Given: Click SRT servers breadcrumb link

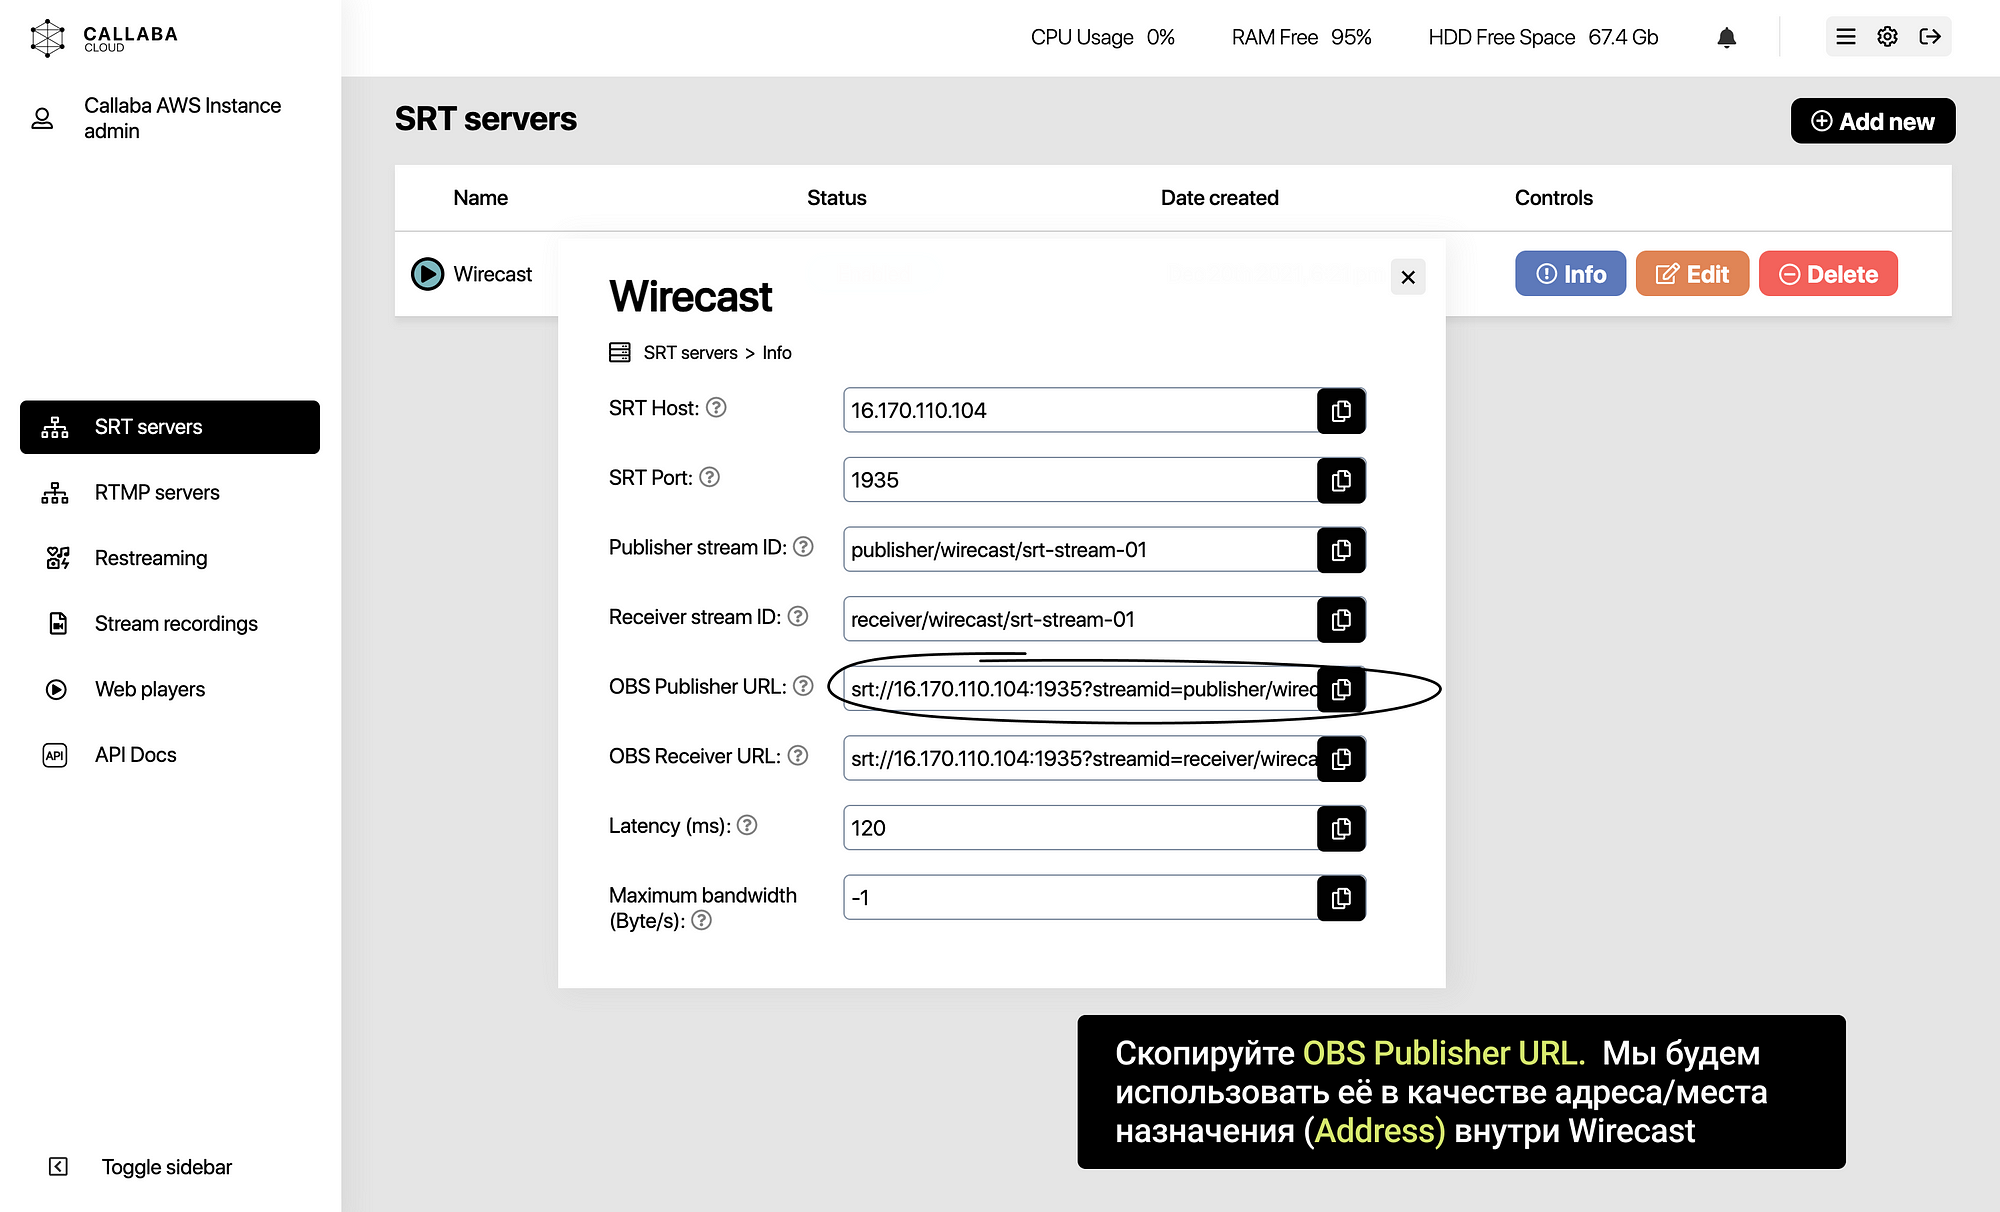Looking at the screenshot, I should point(690,353).
